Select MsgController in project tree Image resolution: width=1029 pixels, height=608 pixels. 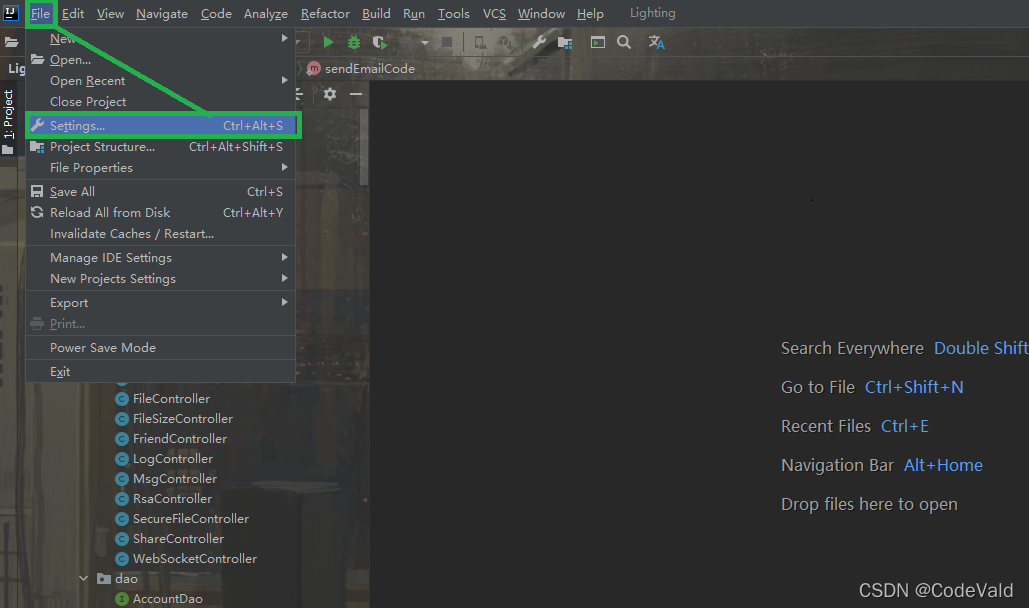[175, 479]
